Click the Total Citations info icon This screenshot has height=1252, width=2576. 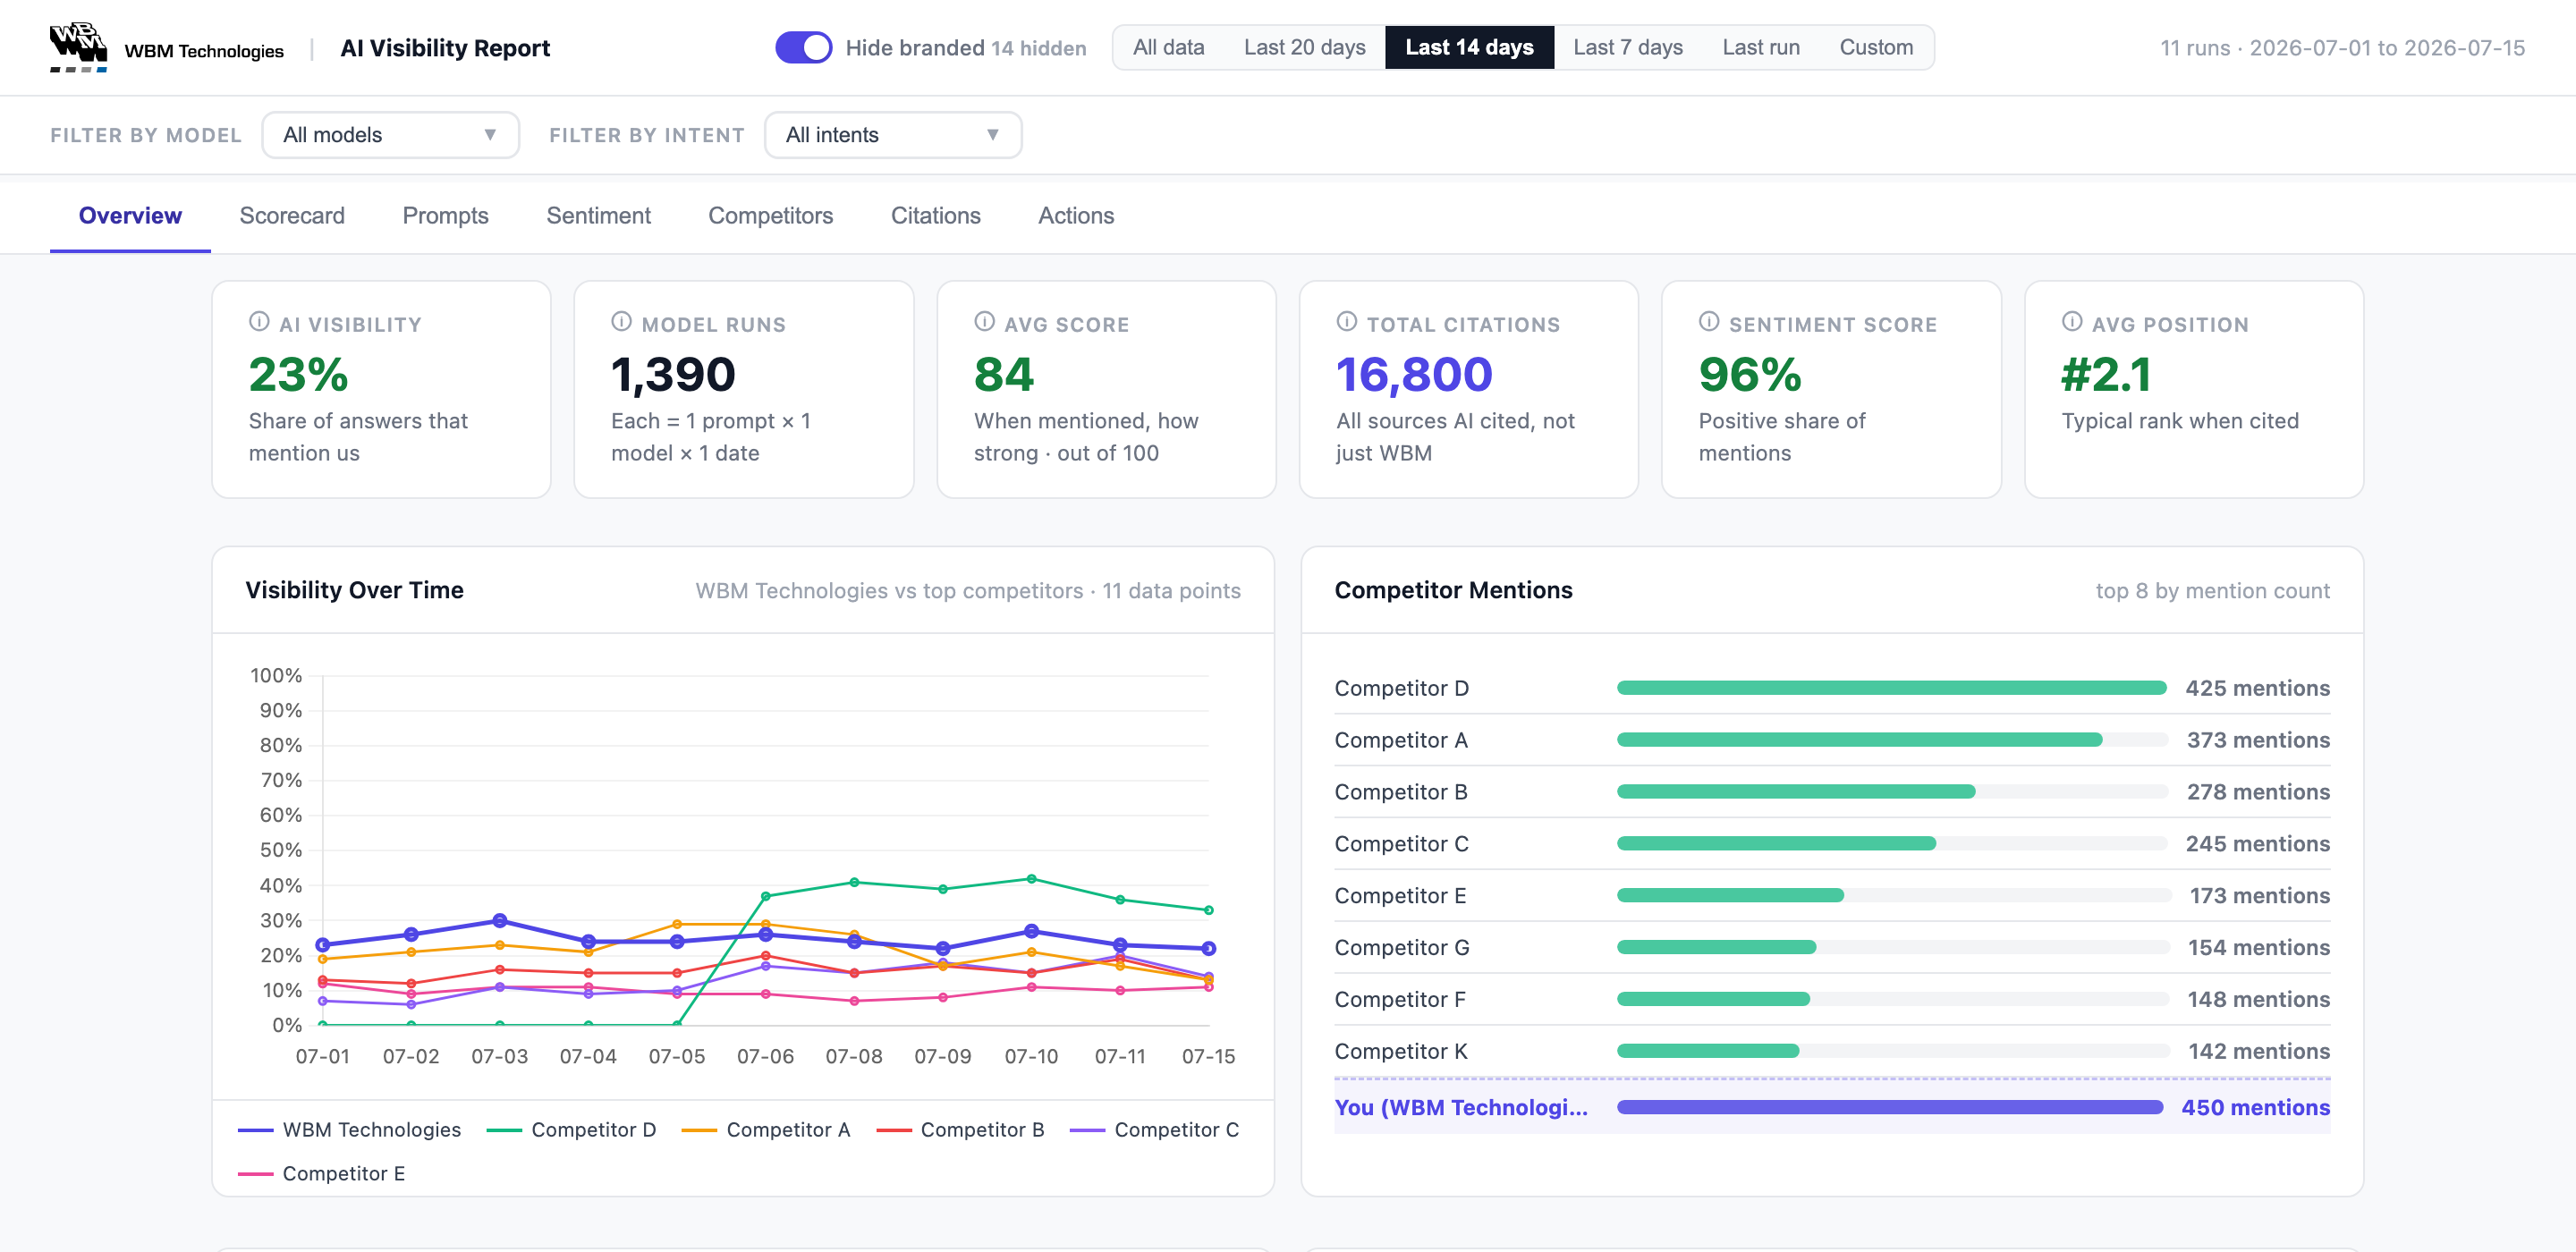pos(1346,322)
